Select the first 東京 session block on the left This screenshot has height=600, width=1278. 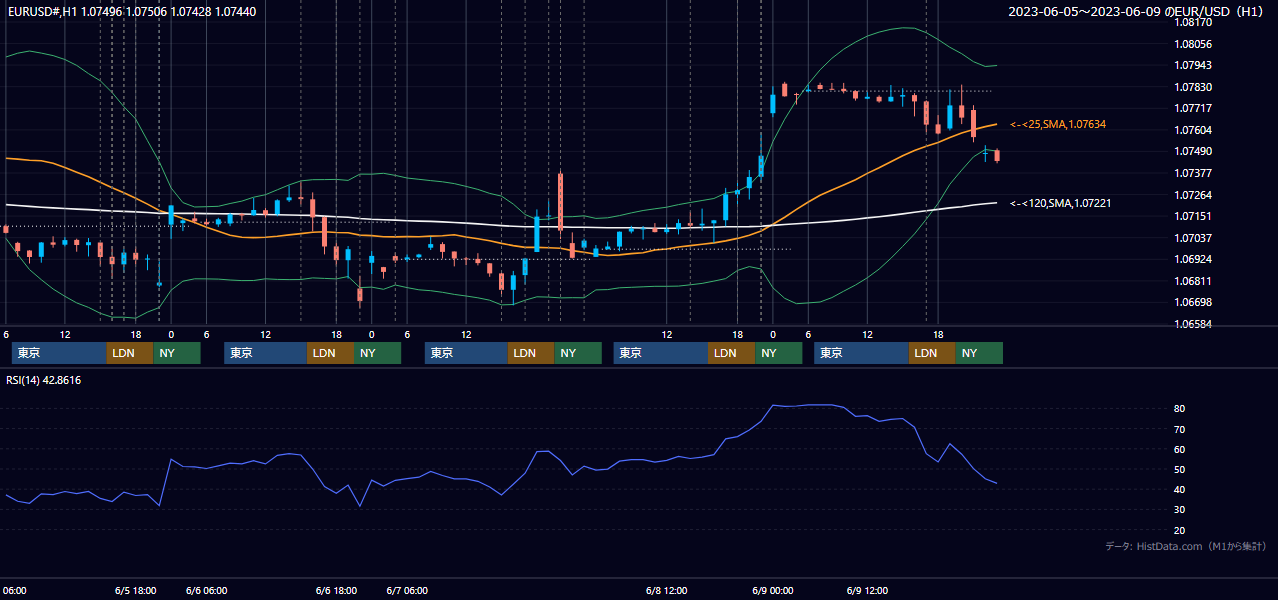click(59, 353)
